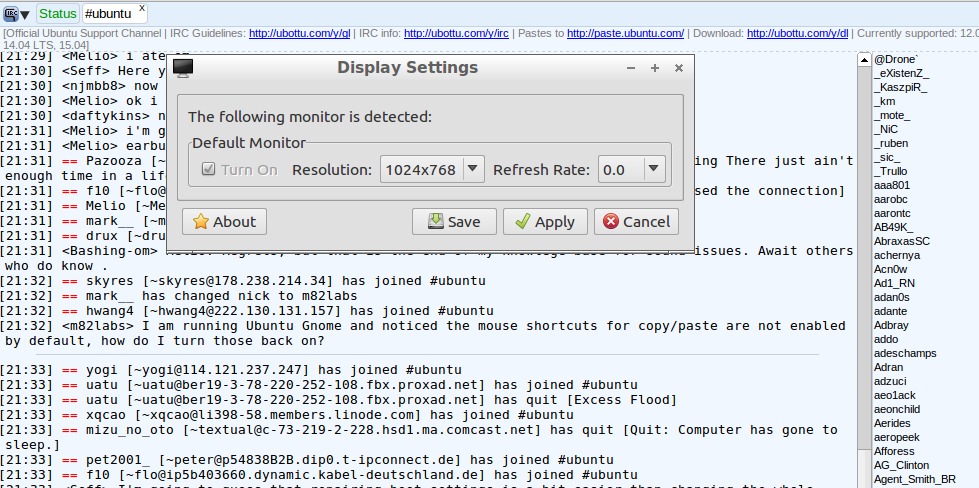Open the Refresh Rate dropdown
This screenshot has height=488, width=979.
tap(631, 169)
